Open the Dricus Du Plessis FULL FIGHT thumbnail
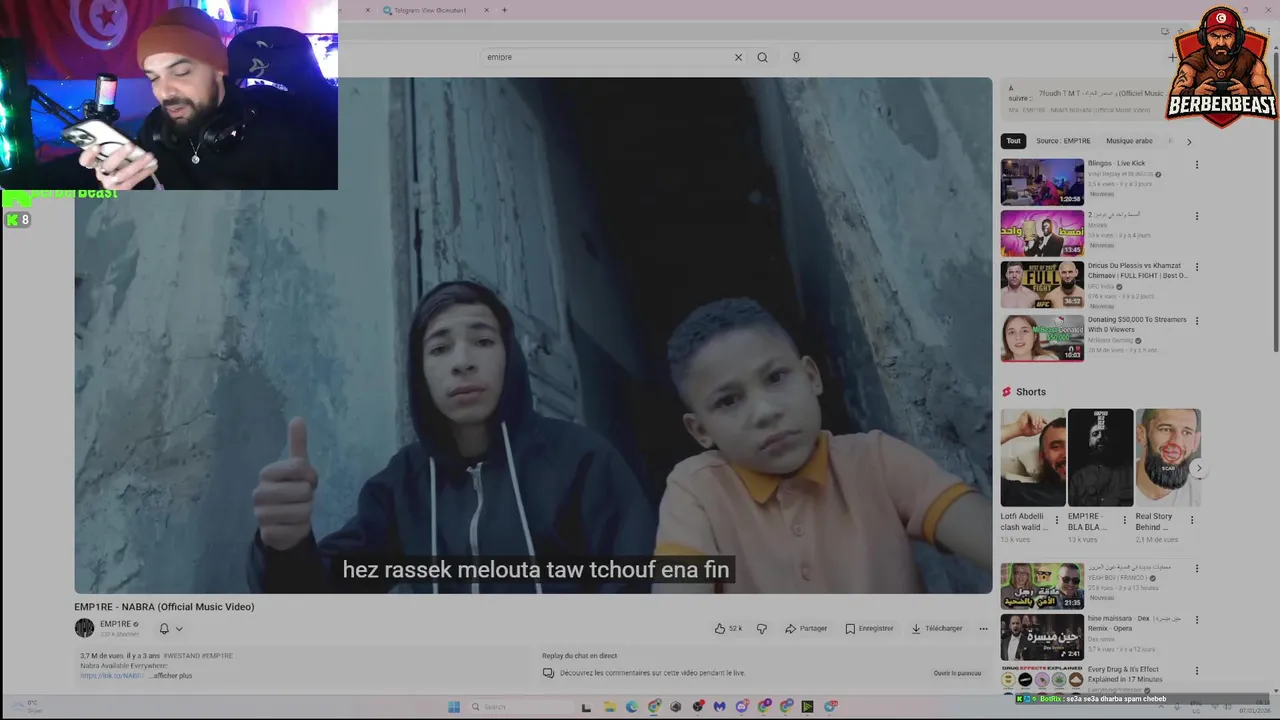This screenshot has height=720, width=1280. tap(1042, 284)
